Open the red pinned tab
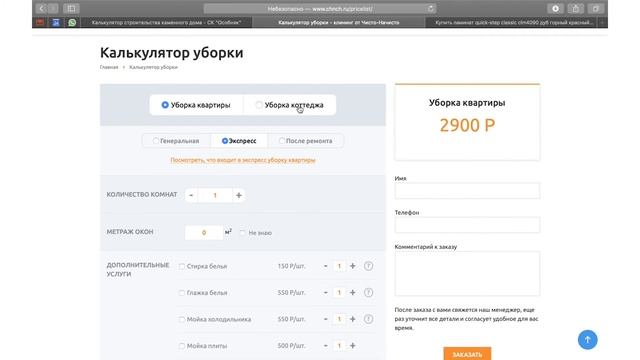 40,22
